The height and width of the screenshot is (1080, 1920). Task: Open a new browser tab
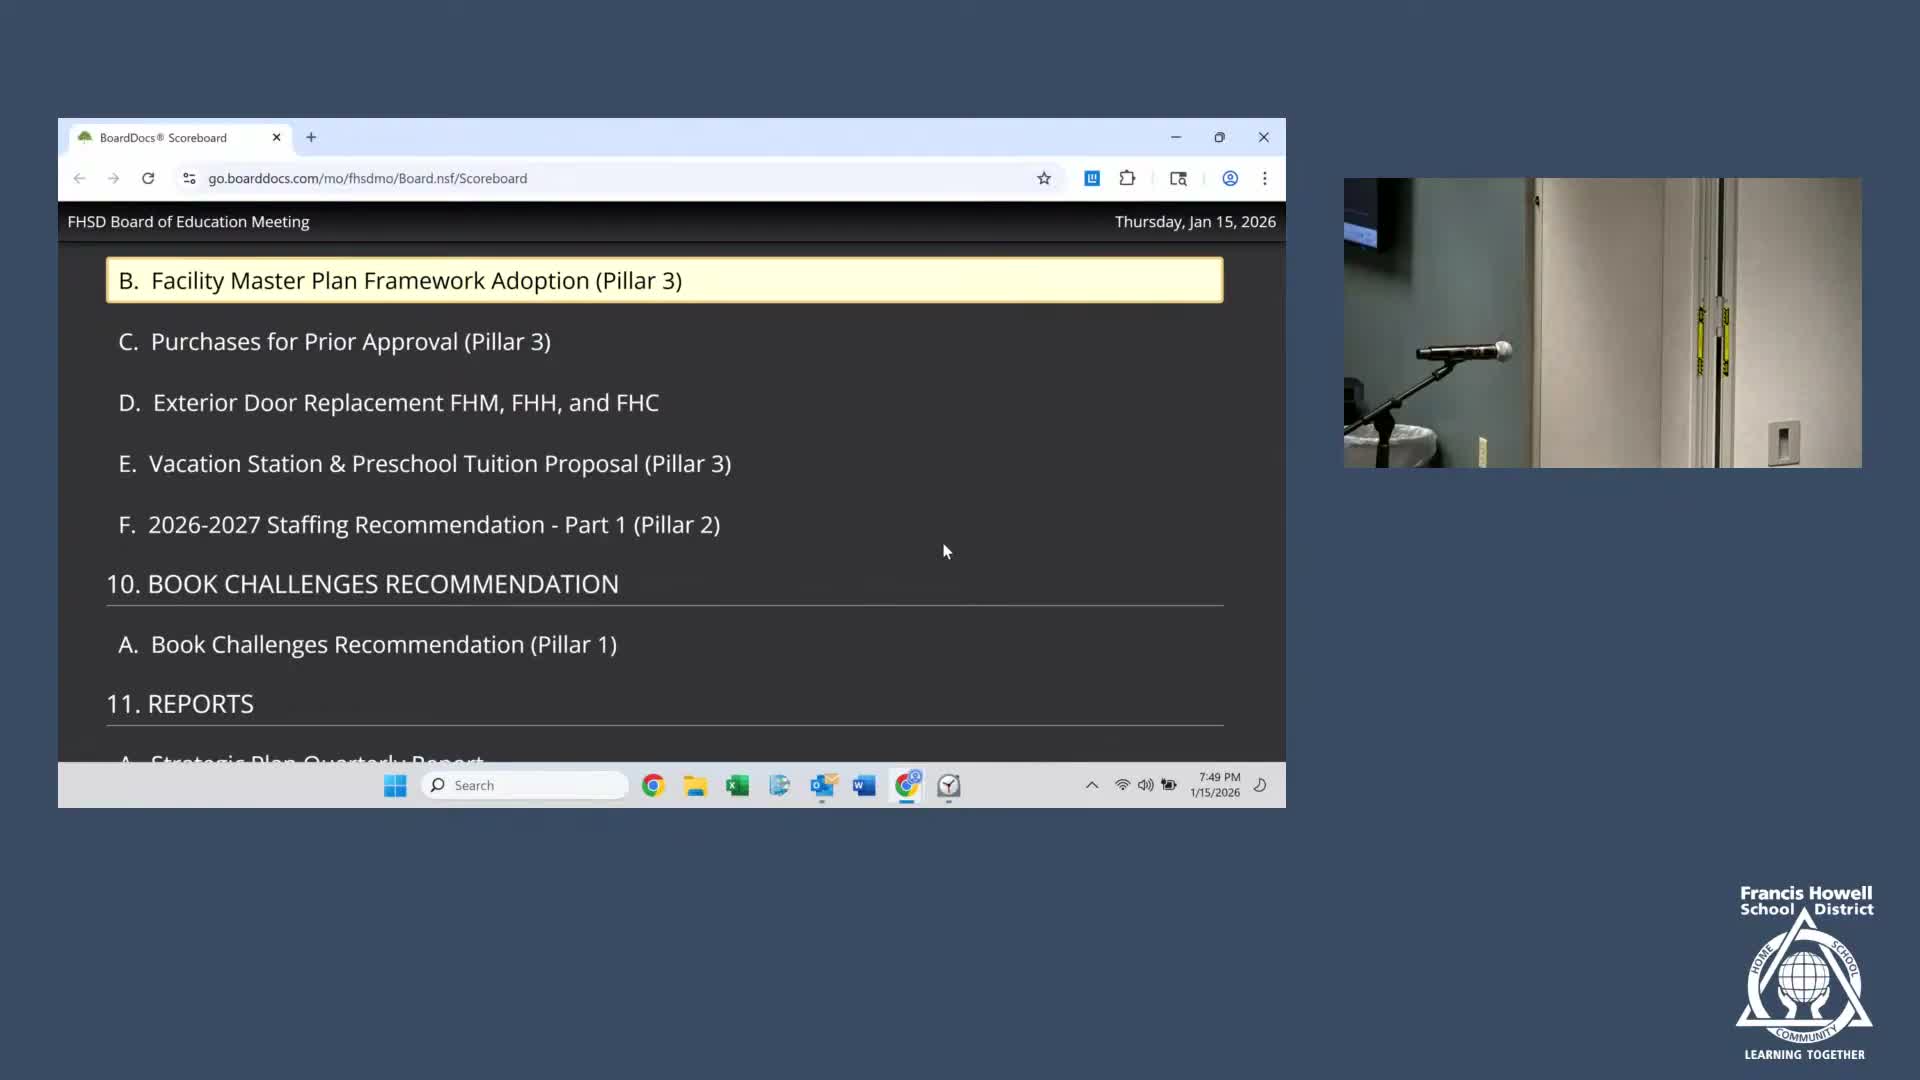[x=311, y=137]
